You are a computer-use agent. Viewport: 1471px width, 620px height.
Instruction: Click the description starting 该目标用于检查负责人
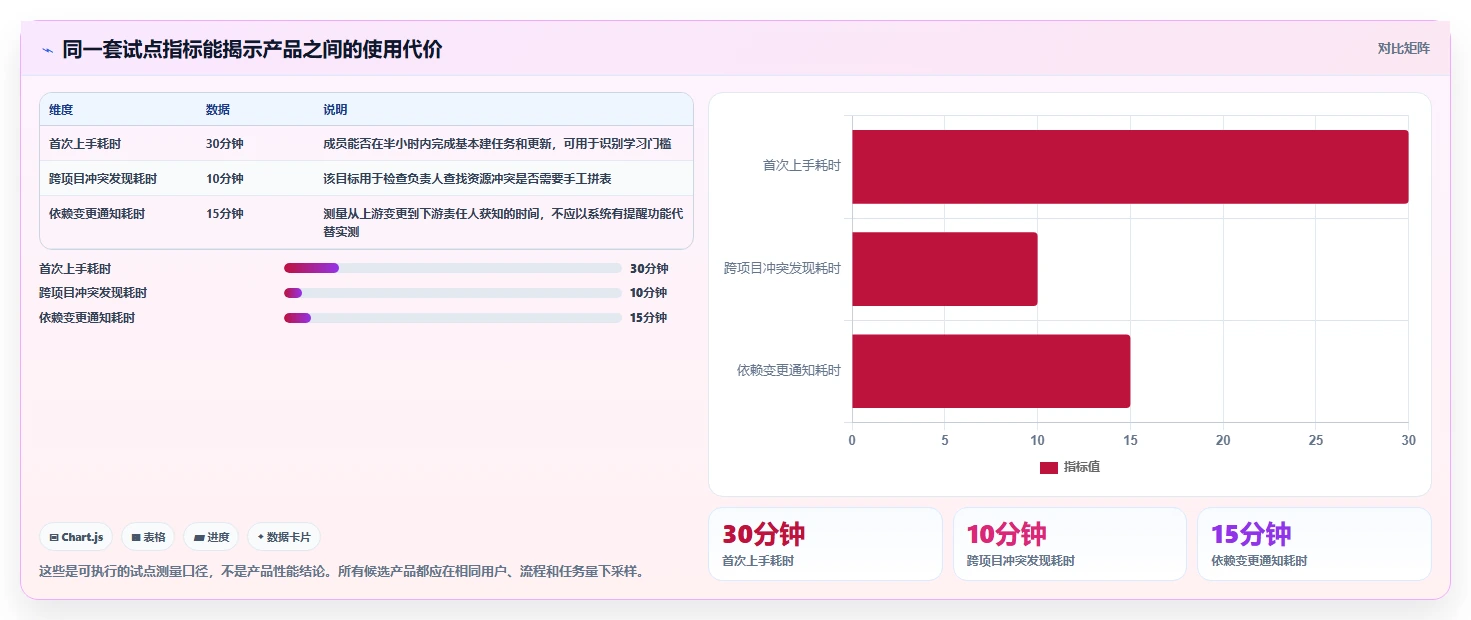pyautogui.click(x=467, y=179)
